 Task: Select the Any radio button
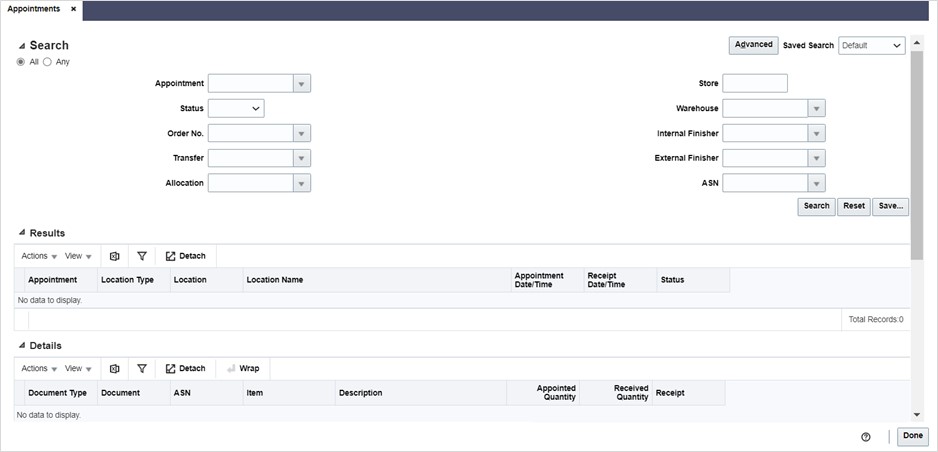coord(47,62)
